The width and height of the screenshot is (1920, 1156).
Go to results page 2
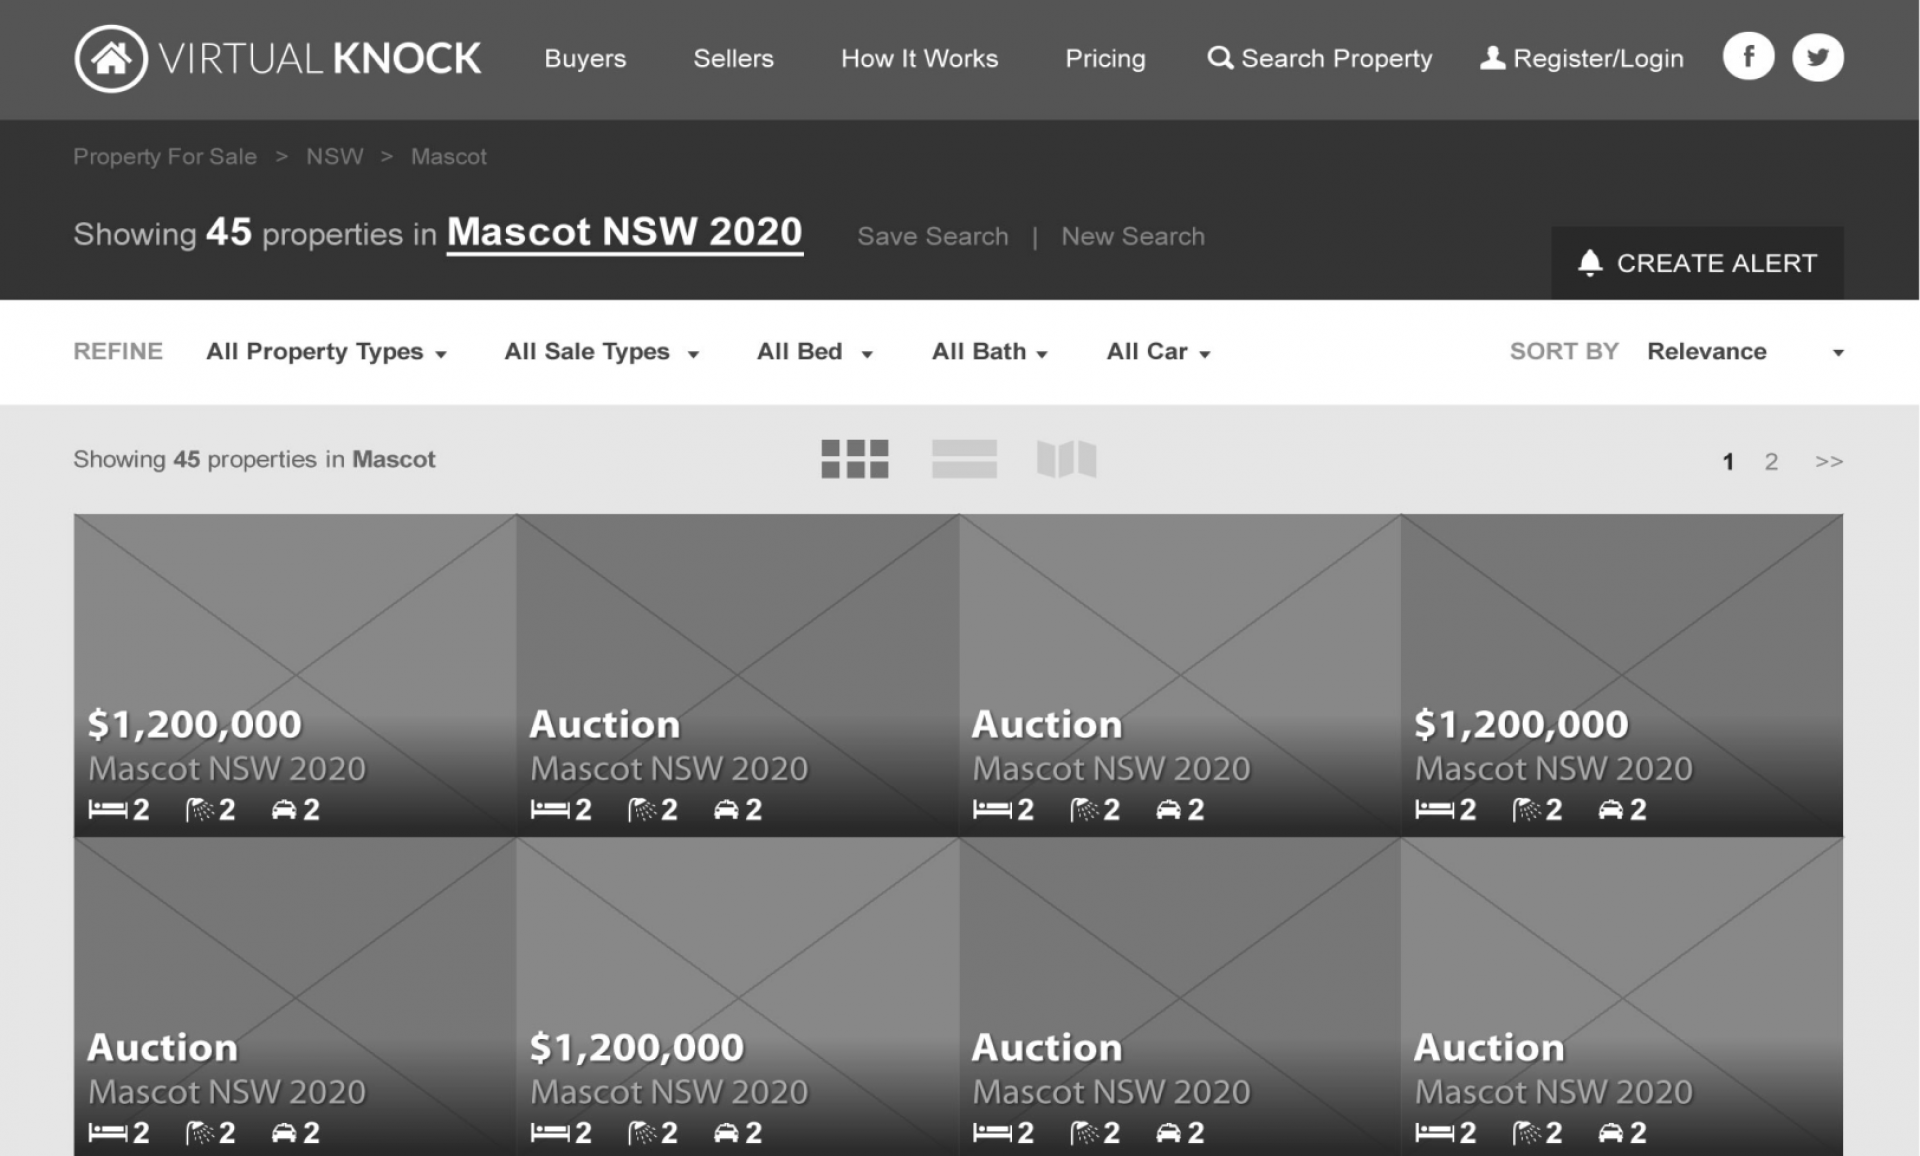pos(1771,462)
